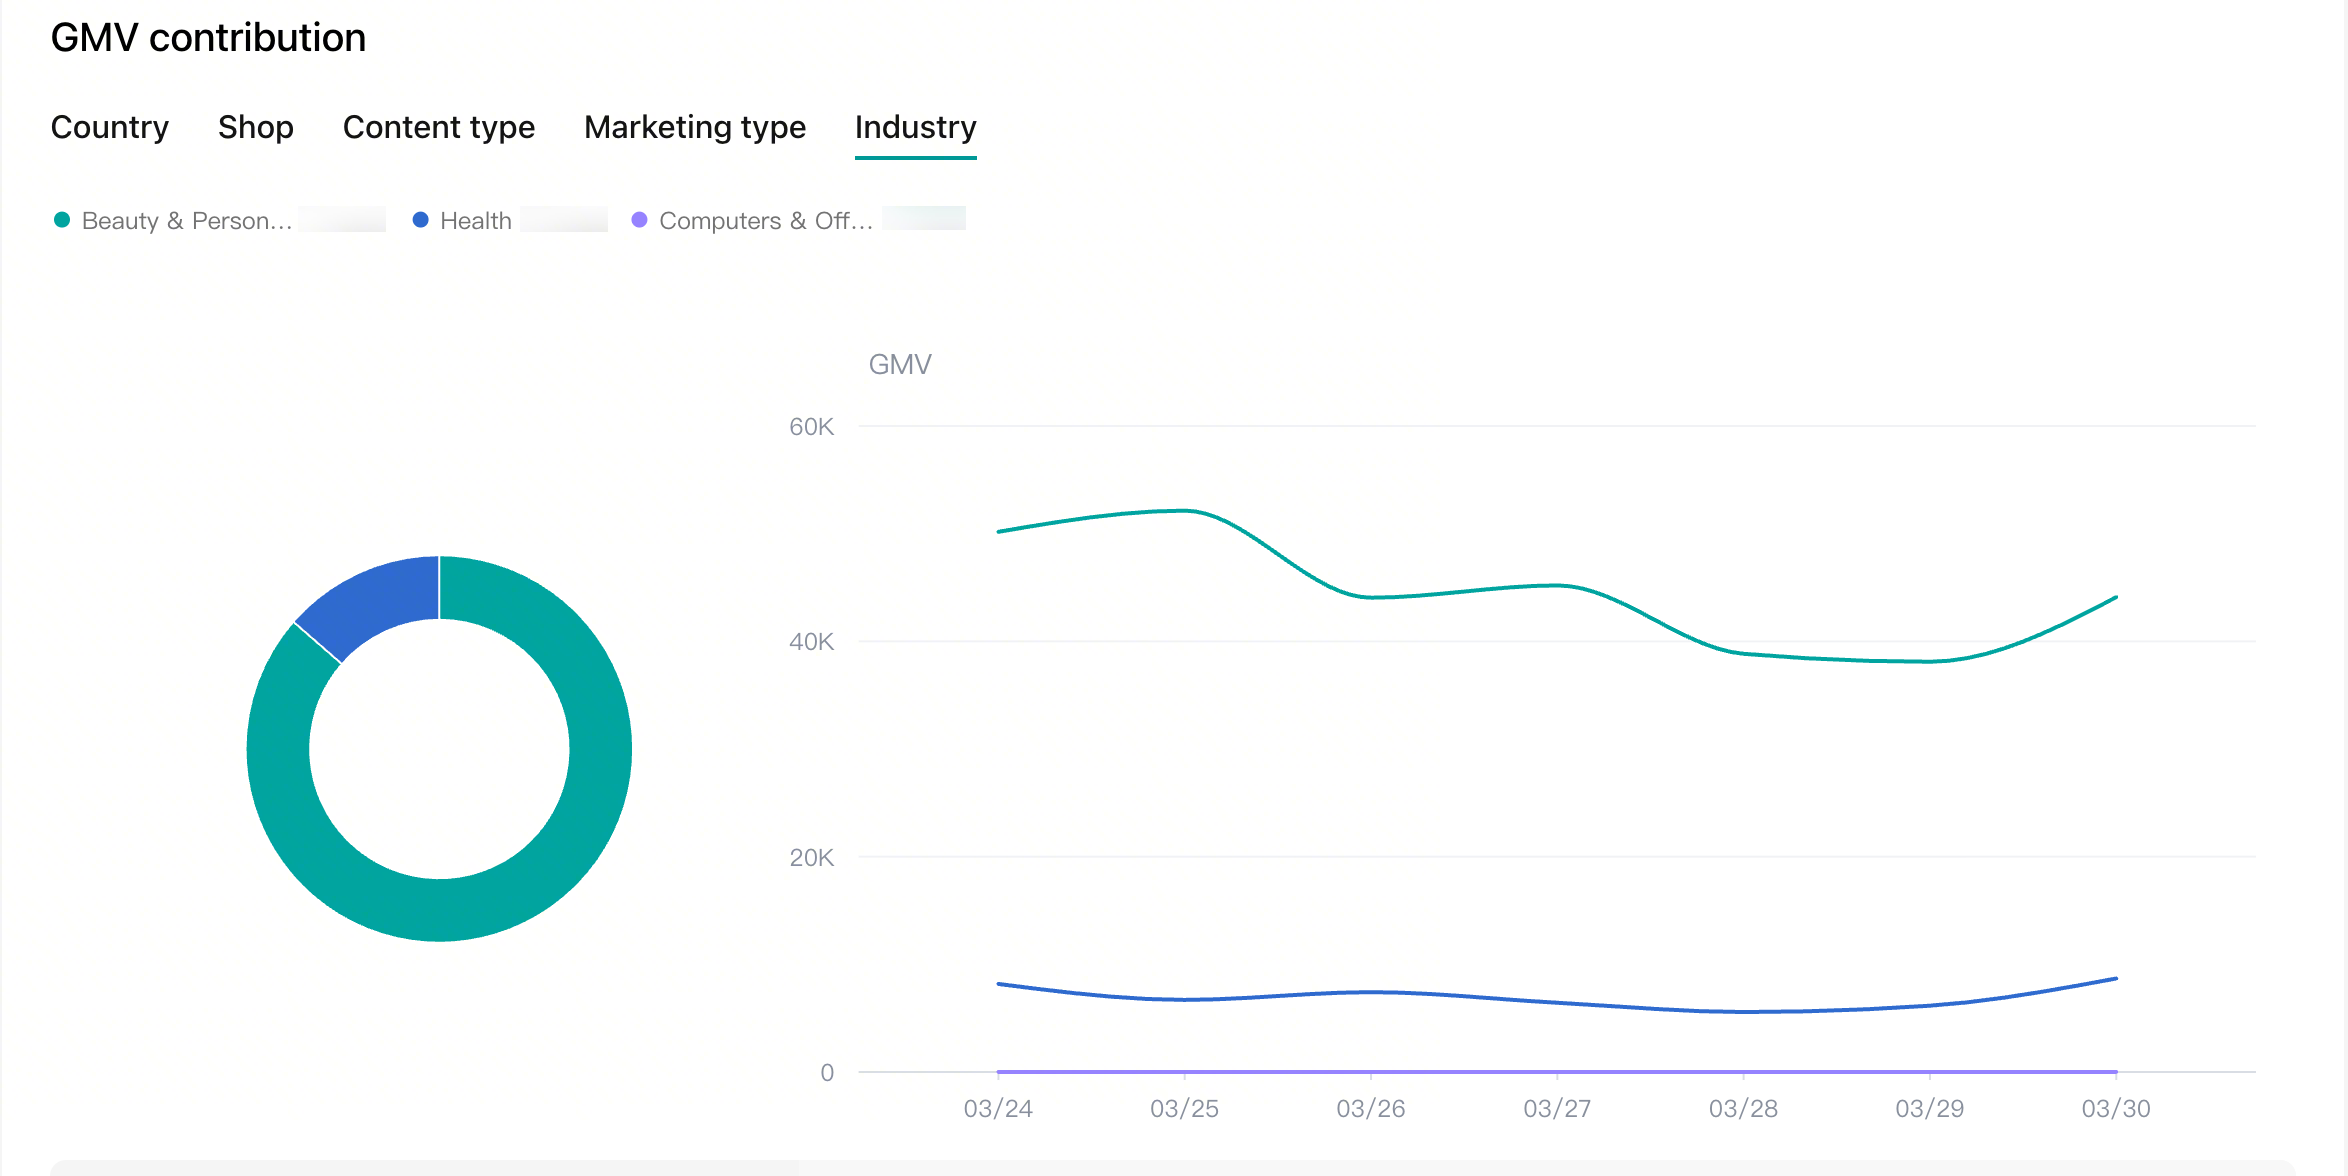Click the 03/24 date label

pos(998,1108)
